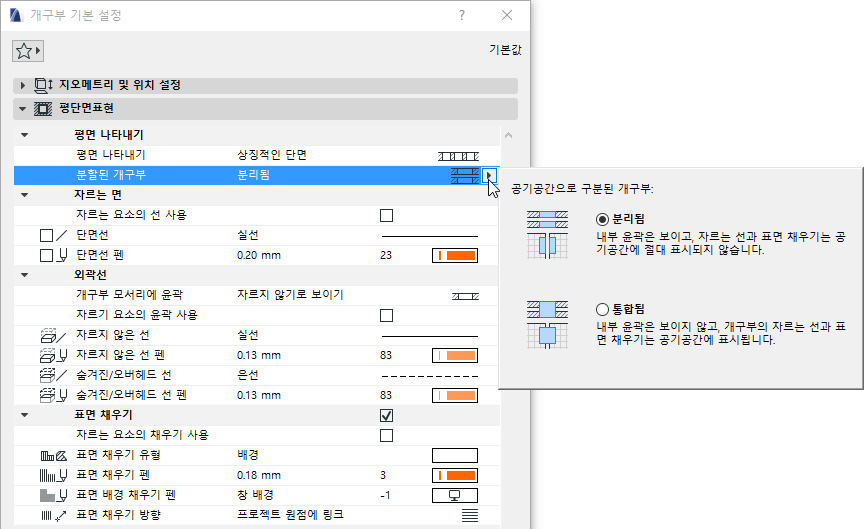Close the 개구부 기본 설정 dialog
This screenshot has height=529, width=864.
click(x=507, y=15)
